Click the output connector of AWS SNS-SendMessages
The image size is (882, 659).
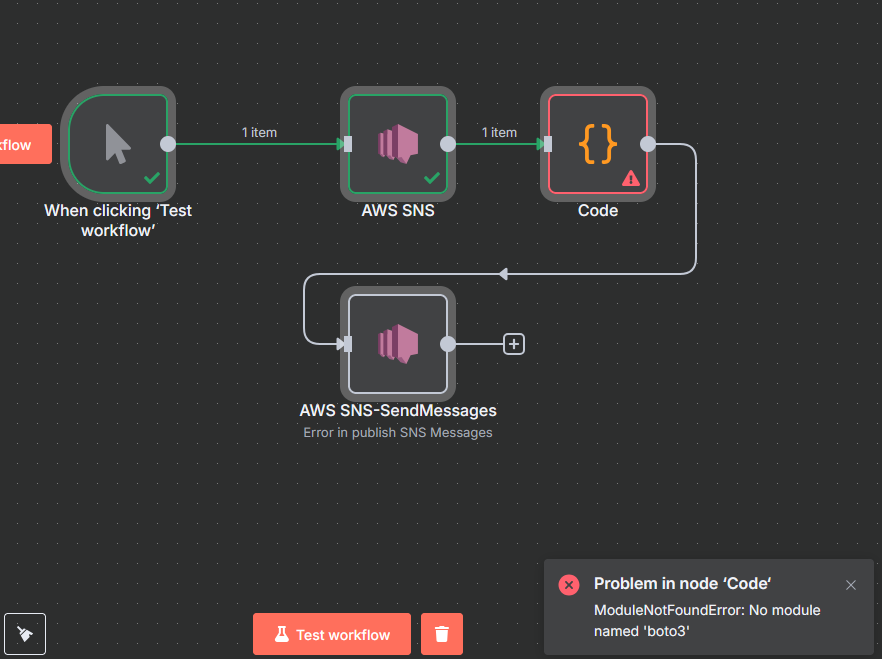tap(448, 344)
